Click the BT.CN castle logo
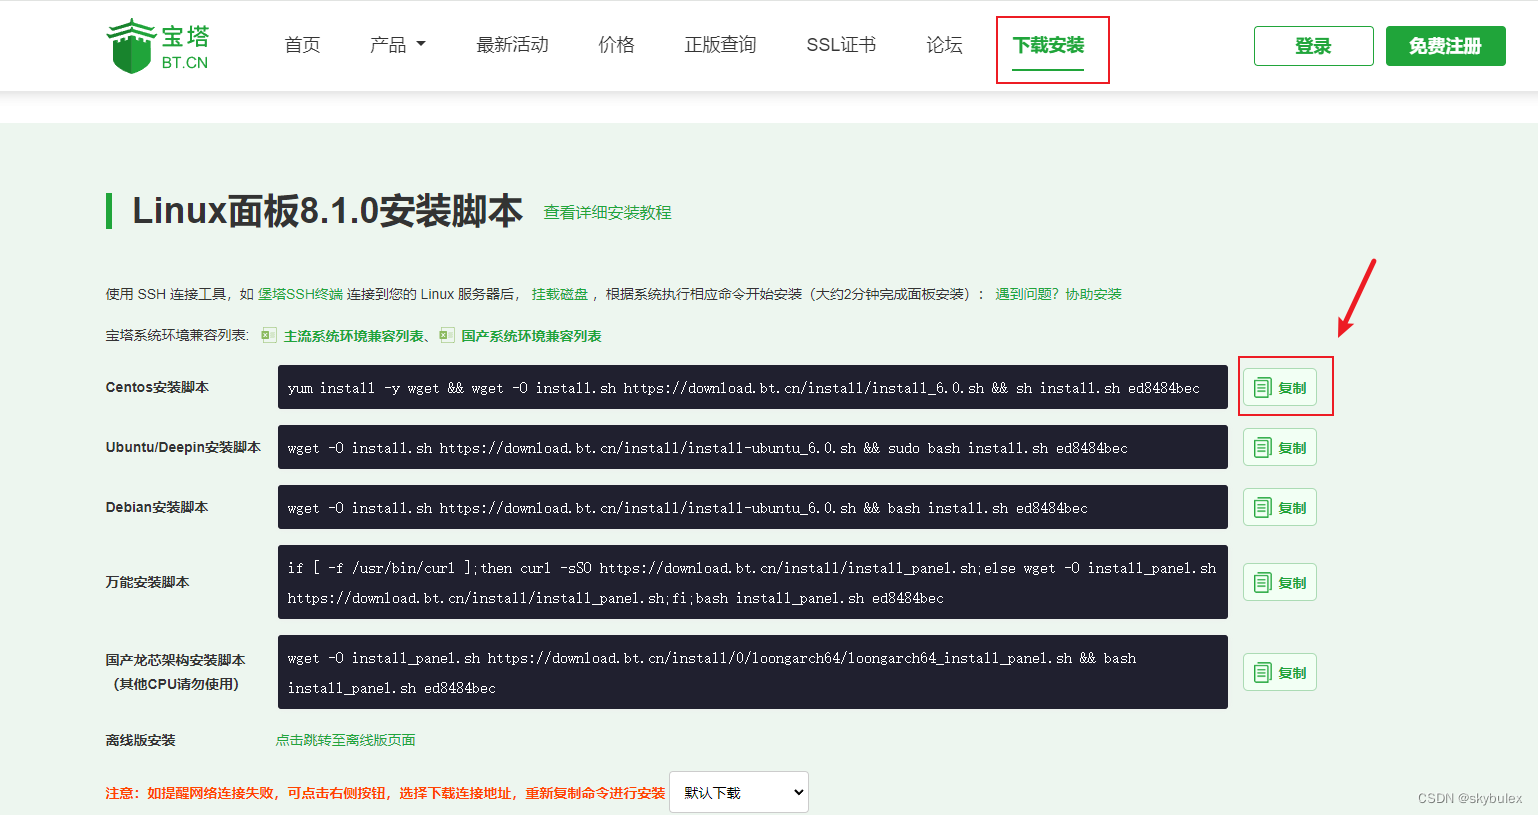This screenshot has width=1538, height=815. pos(158,46)
